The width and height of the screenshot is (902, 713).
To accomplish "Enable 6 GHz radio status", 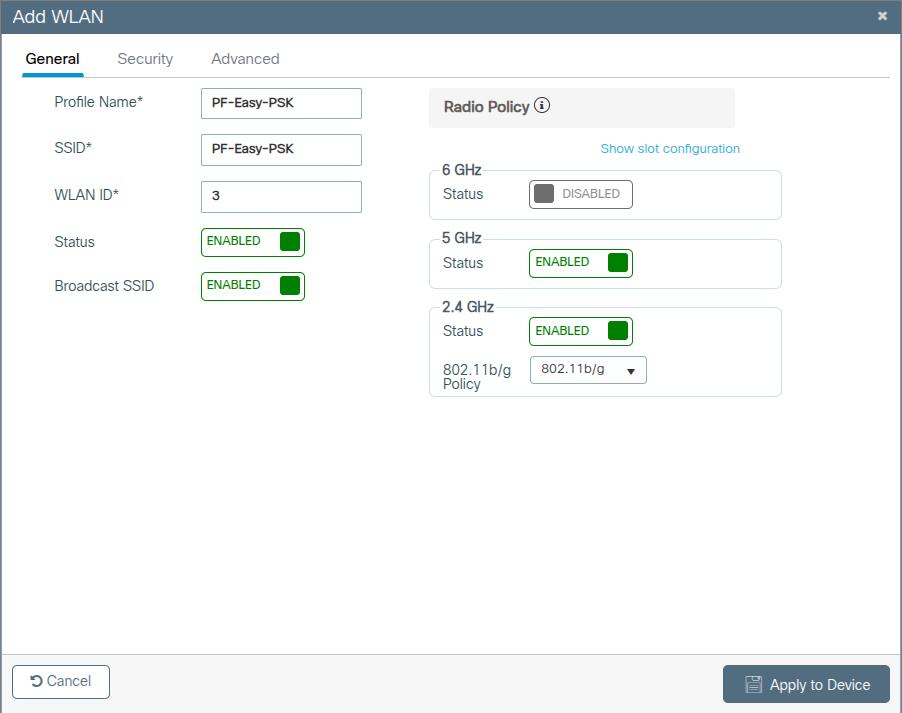I will (x=580, y=194).
